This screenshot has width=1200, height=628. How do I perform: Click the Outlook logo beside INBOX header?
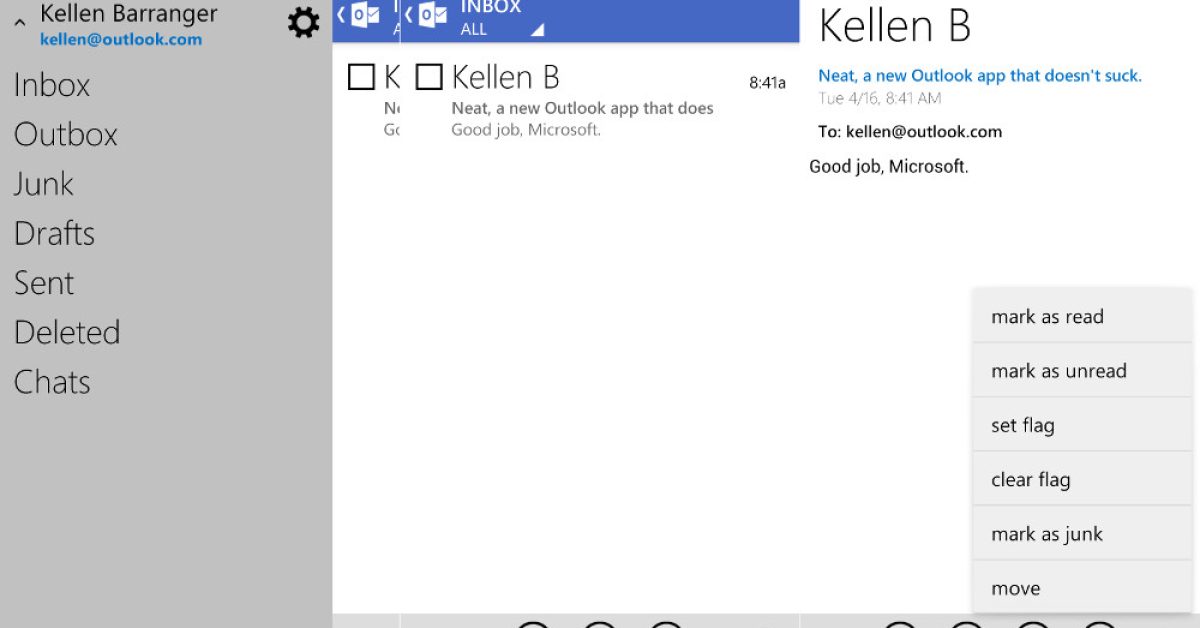pos(432,15)
